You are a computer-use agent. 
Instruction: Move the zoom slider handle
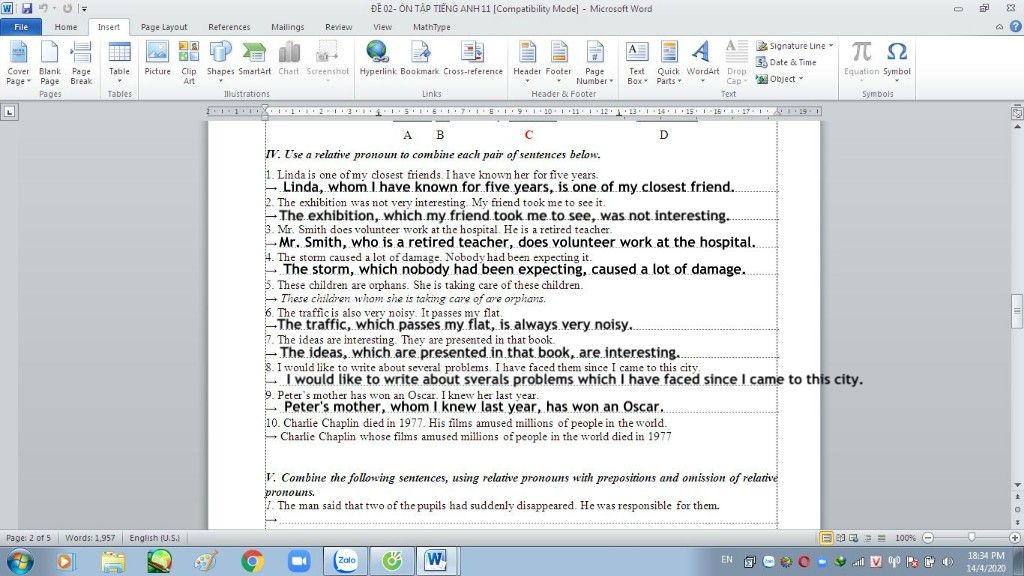coord(972,537)
